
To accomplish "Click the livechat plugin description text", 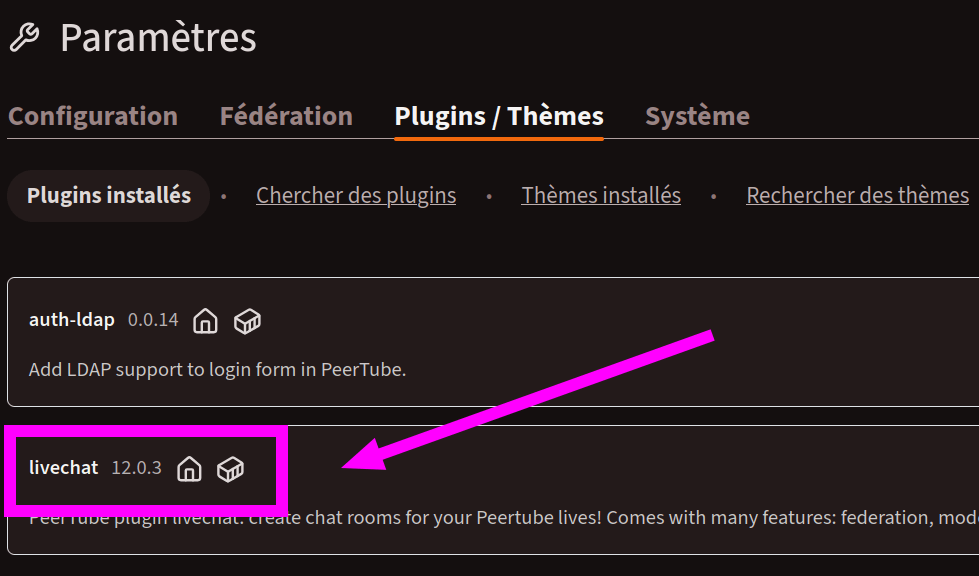I will pyautogui.click(x=600, y=518).
